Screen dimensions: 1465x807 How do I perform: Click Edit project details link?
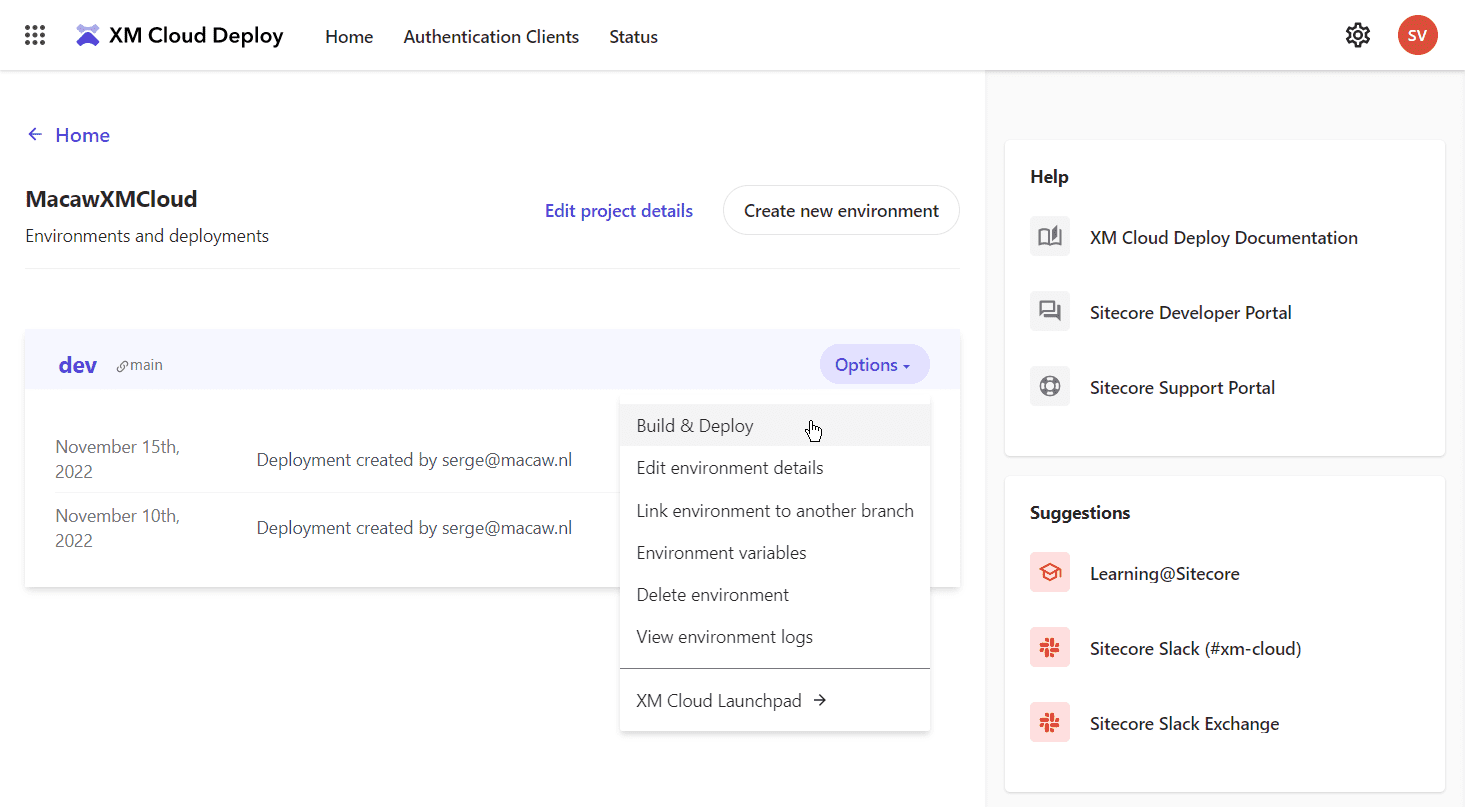point(618,211)
